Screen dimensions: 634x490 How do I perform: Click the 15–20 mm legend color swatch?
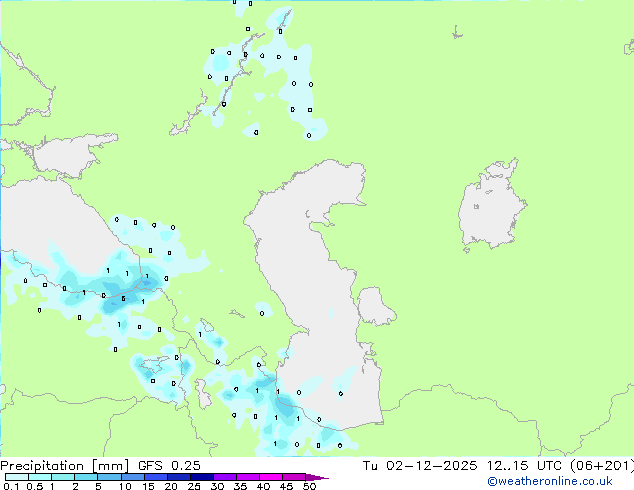(156, 477)
